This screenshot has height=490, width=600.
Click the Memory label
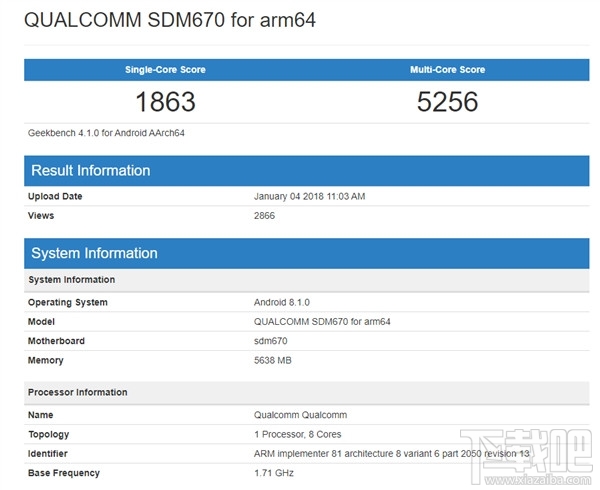coord(46,360)
